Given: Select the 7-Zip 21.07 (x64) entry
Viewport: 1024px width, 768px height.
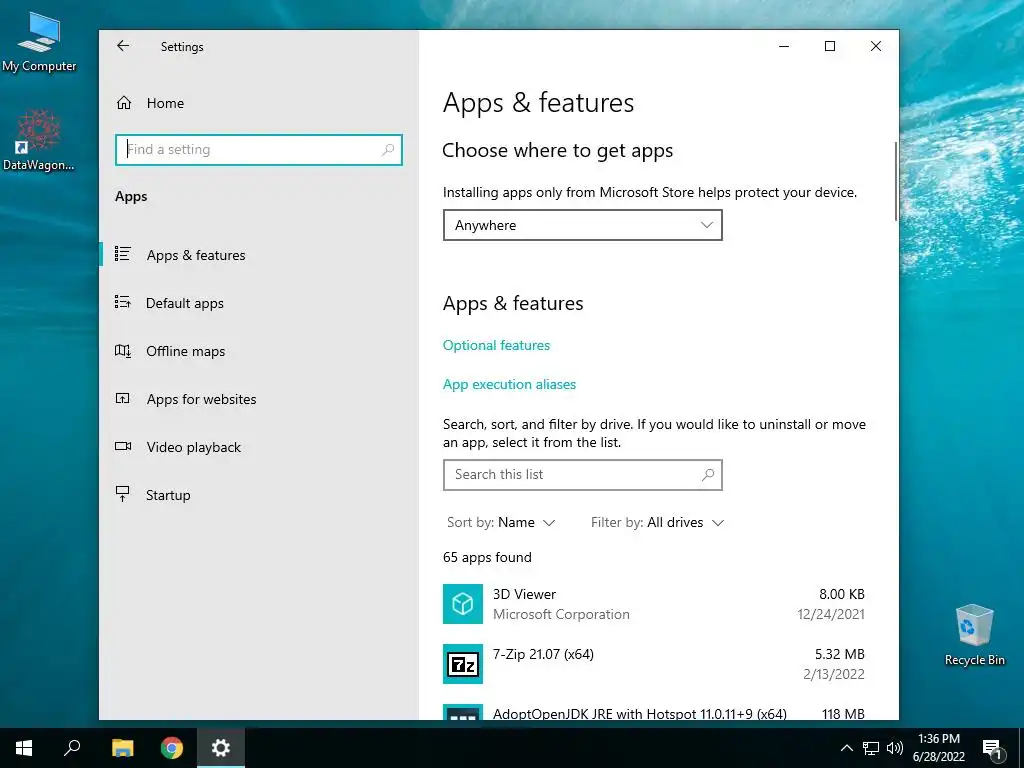Looking at the screenshot, I should point(654,664).
